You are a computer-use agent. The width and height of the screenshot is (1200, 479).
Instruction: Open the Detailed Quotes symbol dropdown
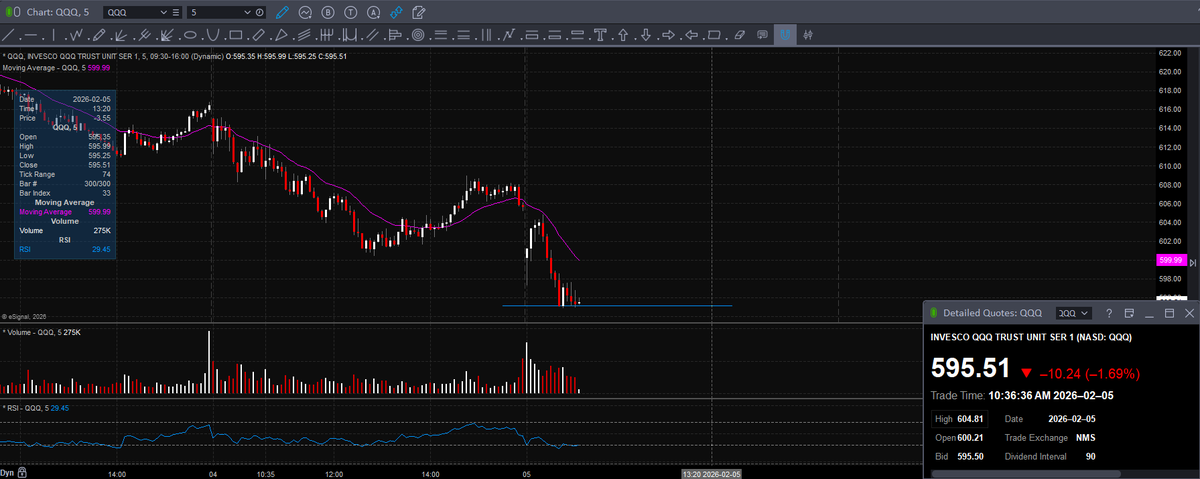[1074, 313]
